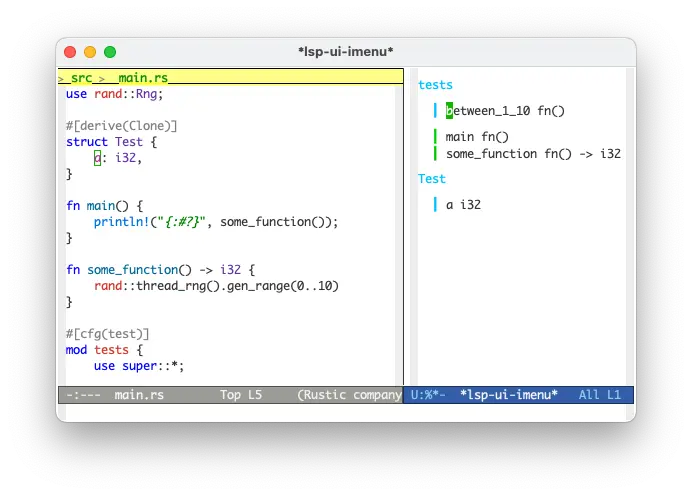Viewport: 692px width, 496px height.
Task: Select the main.rs breadcrumb segment
Action: coord(143,78)
